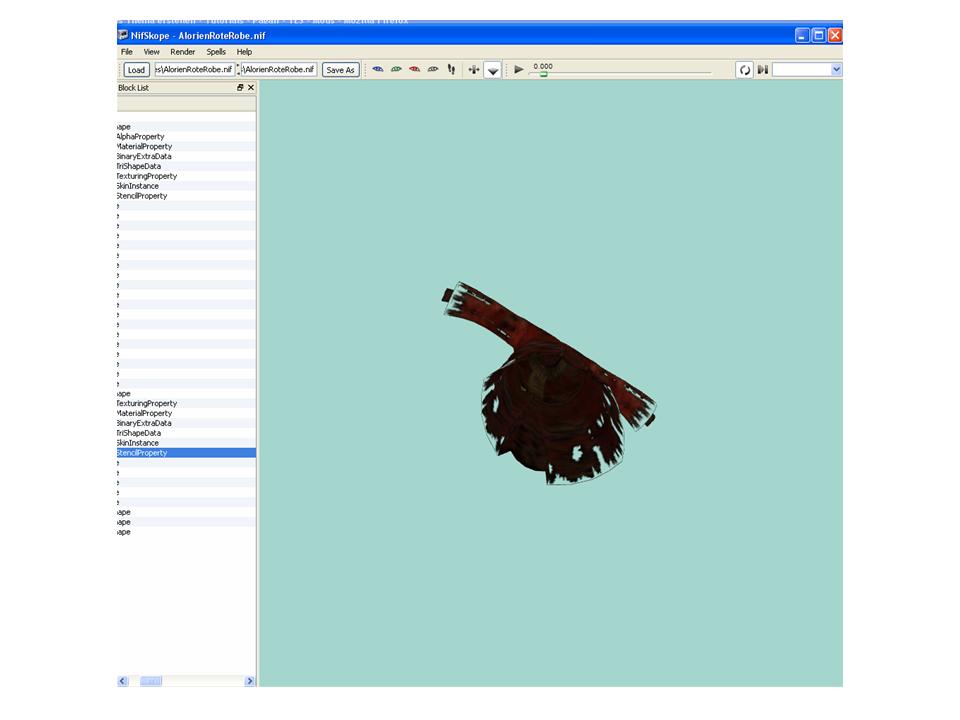Open the animation sequence combo box
The width and height of the screenshot is (960, 720).
[807, 70]
